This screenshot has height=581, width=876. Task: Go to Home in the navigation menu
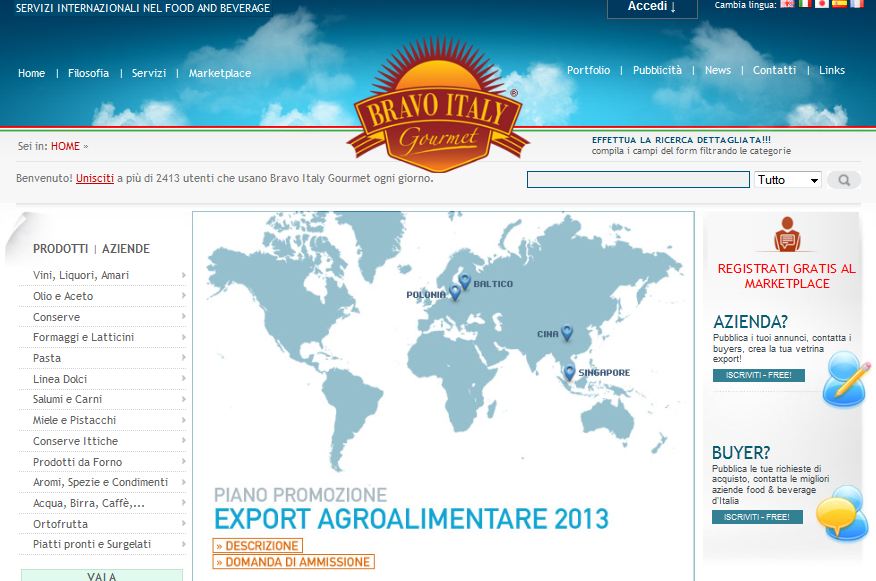click(x=31, y=73)
